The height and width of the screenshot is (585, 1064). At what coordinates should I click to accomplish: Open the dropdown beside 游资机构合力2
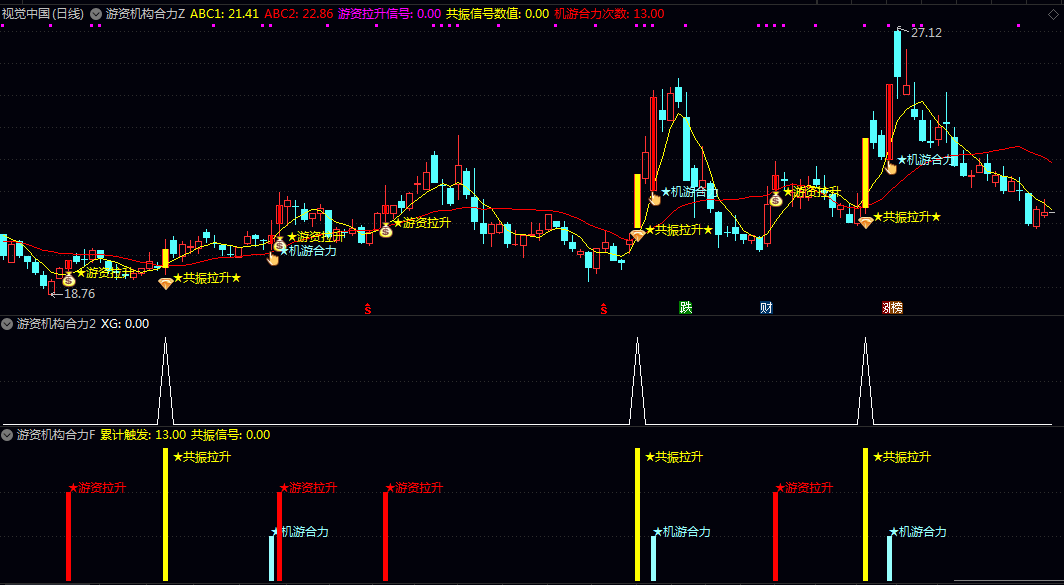click(x=7, y=324)
